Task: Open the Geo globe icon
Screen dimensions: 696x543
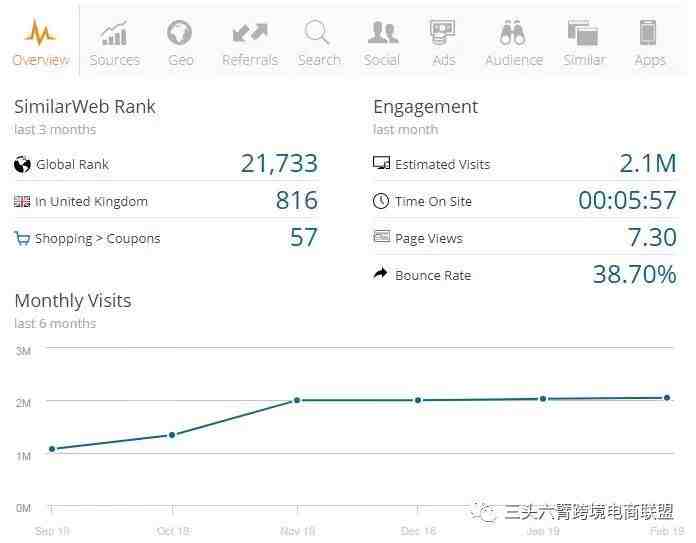Action: click(179, 32)
